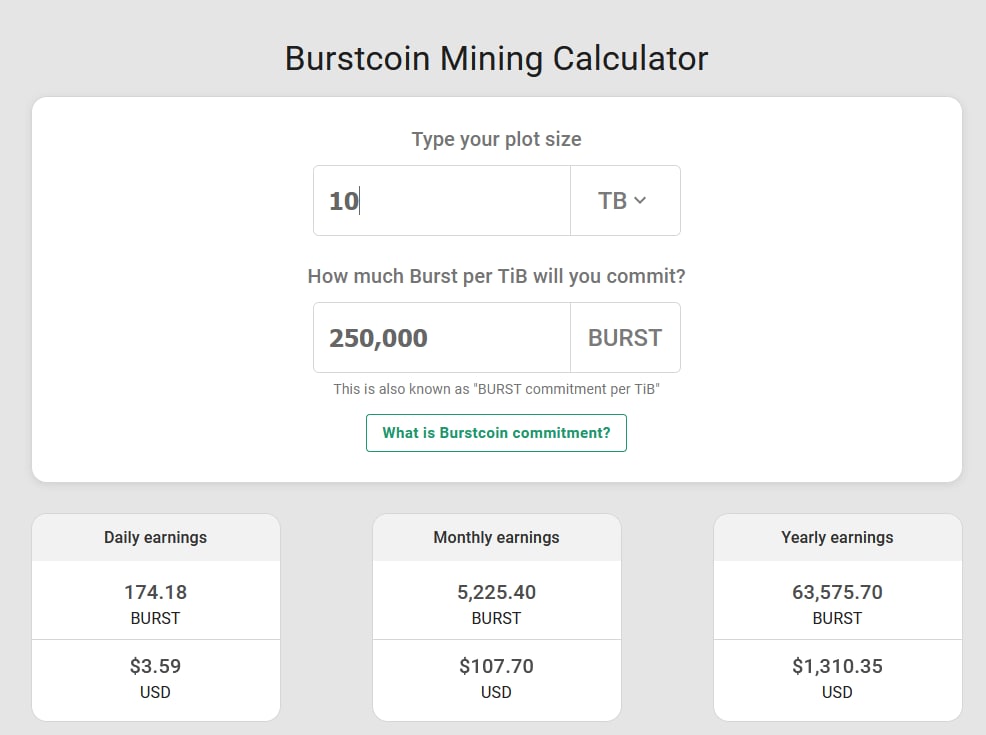Click the $107.70 USD monthly value
986x735 pixels.
[496, 666]
